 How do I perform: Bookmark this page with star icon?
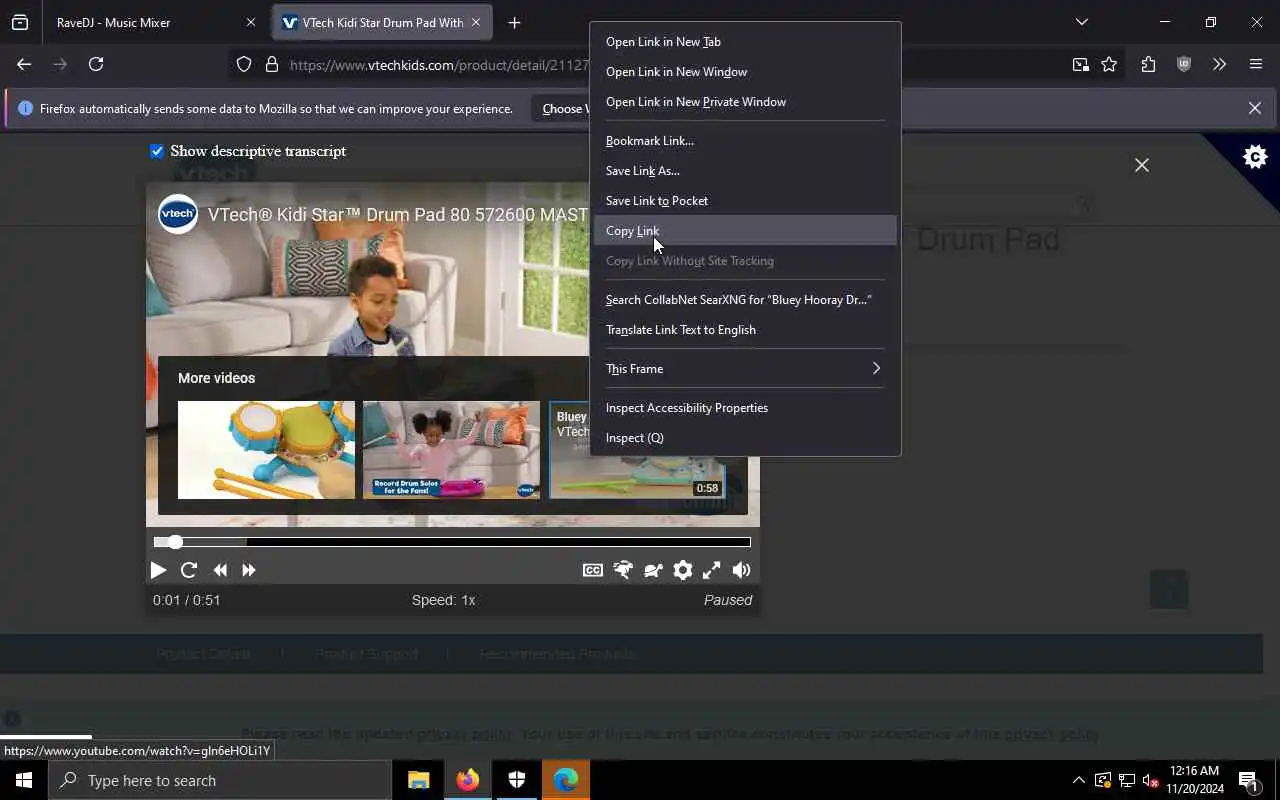1109,65
